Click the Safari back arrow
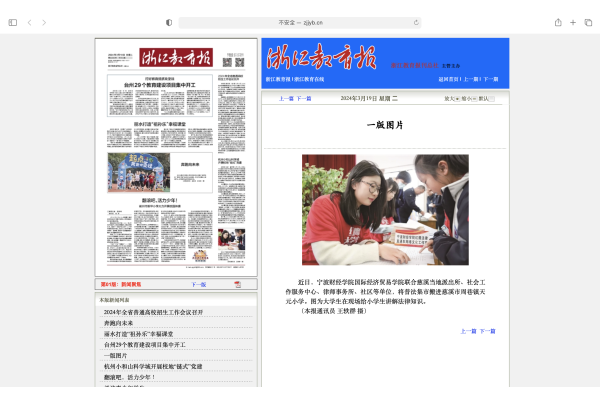600x400 pixels. [30, 22]
